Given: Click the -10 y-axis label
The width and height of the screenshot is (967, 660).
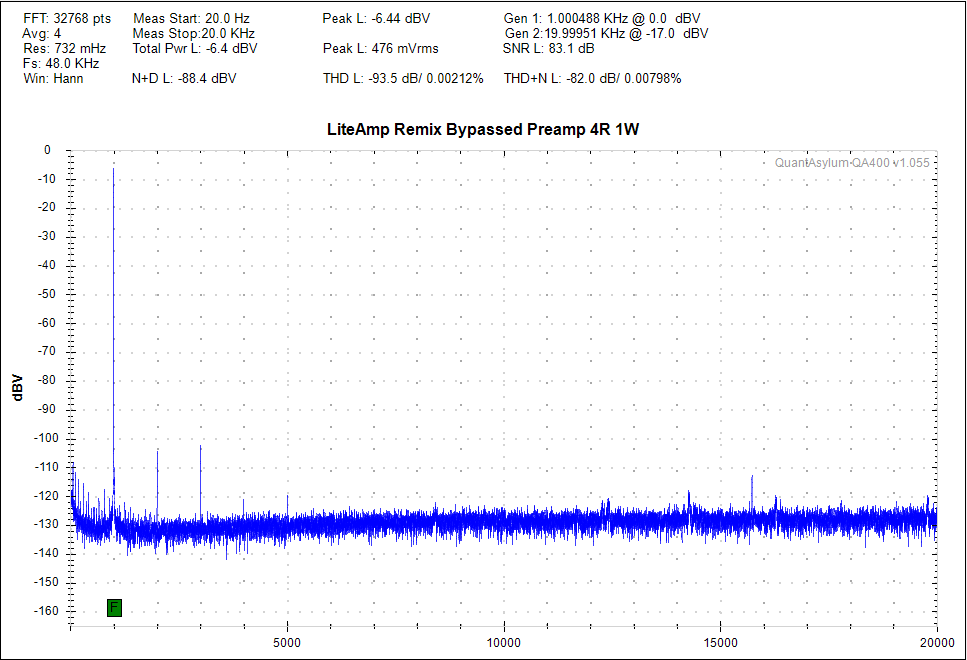Looking at the screenshot, I should (x=47, y=179).
